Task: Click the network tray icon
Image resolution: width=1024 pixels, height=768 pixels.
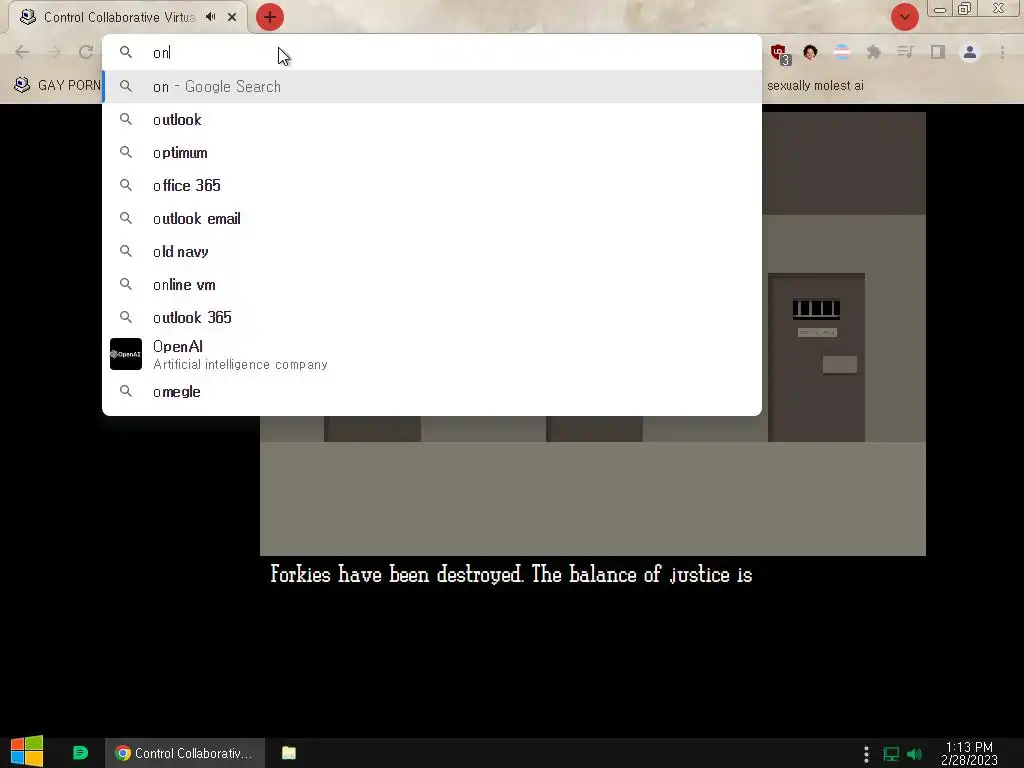Action: (891, 754)
